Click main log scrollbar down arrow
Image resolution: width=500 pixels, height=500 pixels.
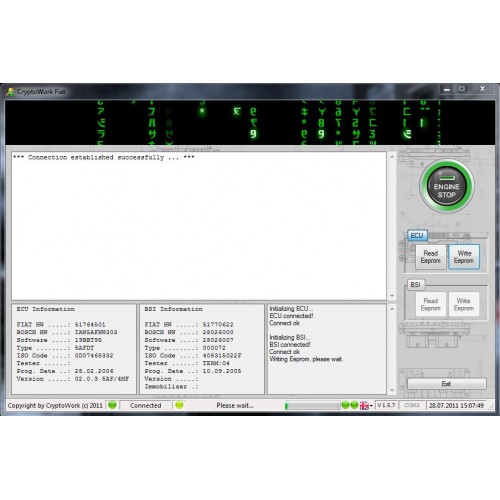click(392, 296)
